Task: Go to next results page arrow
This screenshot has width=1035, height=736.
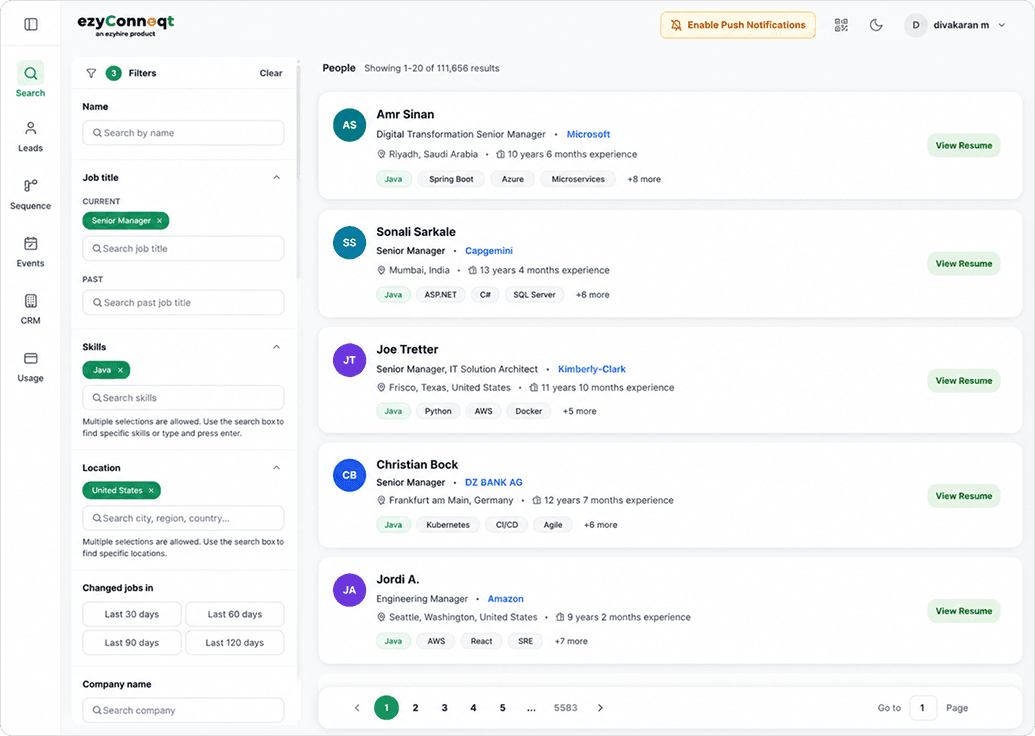Action: 600,708
